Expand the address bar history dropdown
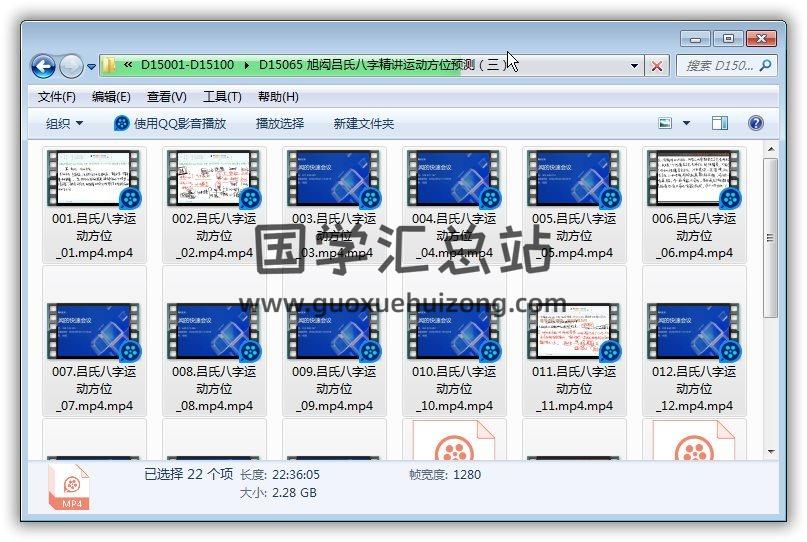 pos(635,66)
